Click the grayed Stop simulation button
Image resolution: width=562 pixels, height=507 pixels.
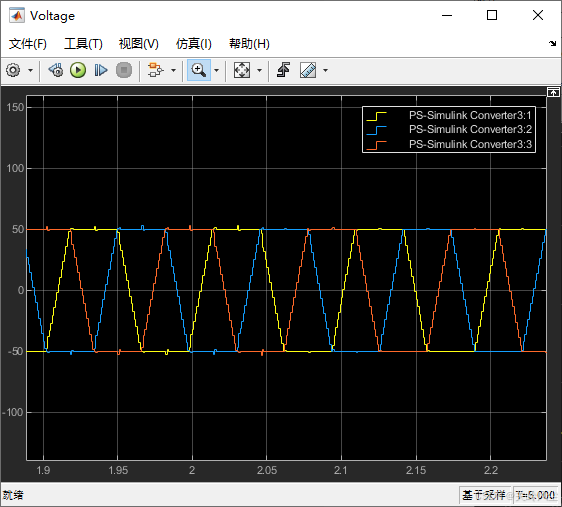tap(124, 70)
